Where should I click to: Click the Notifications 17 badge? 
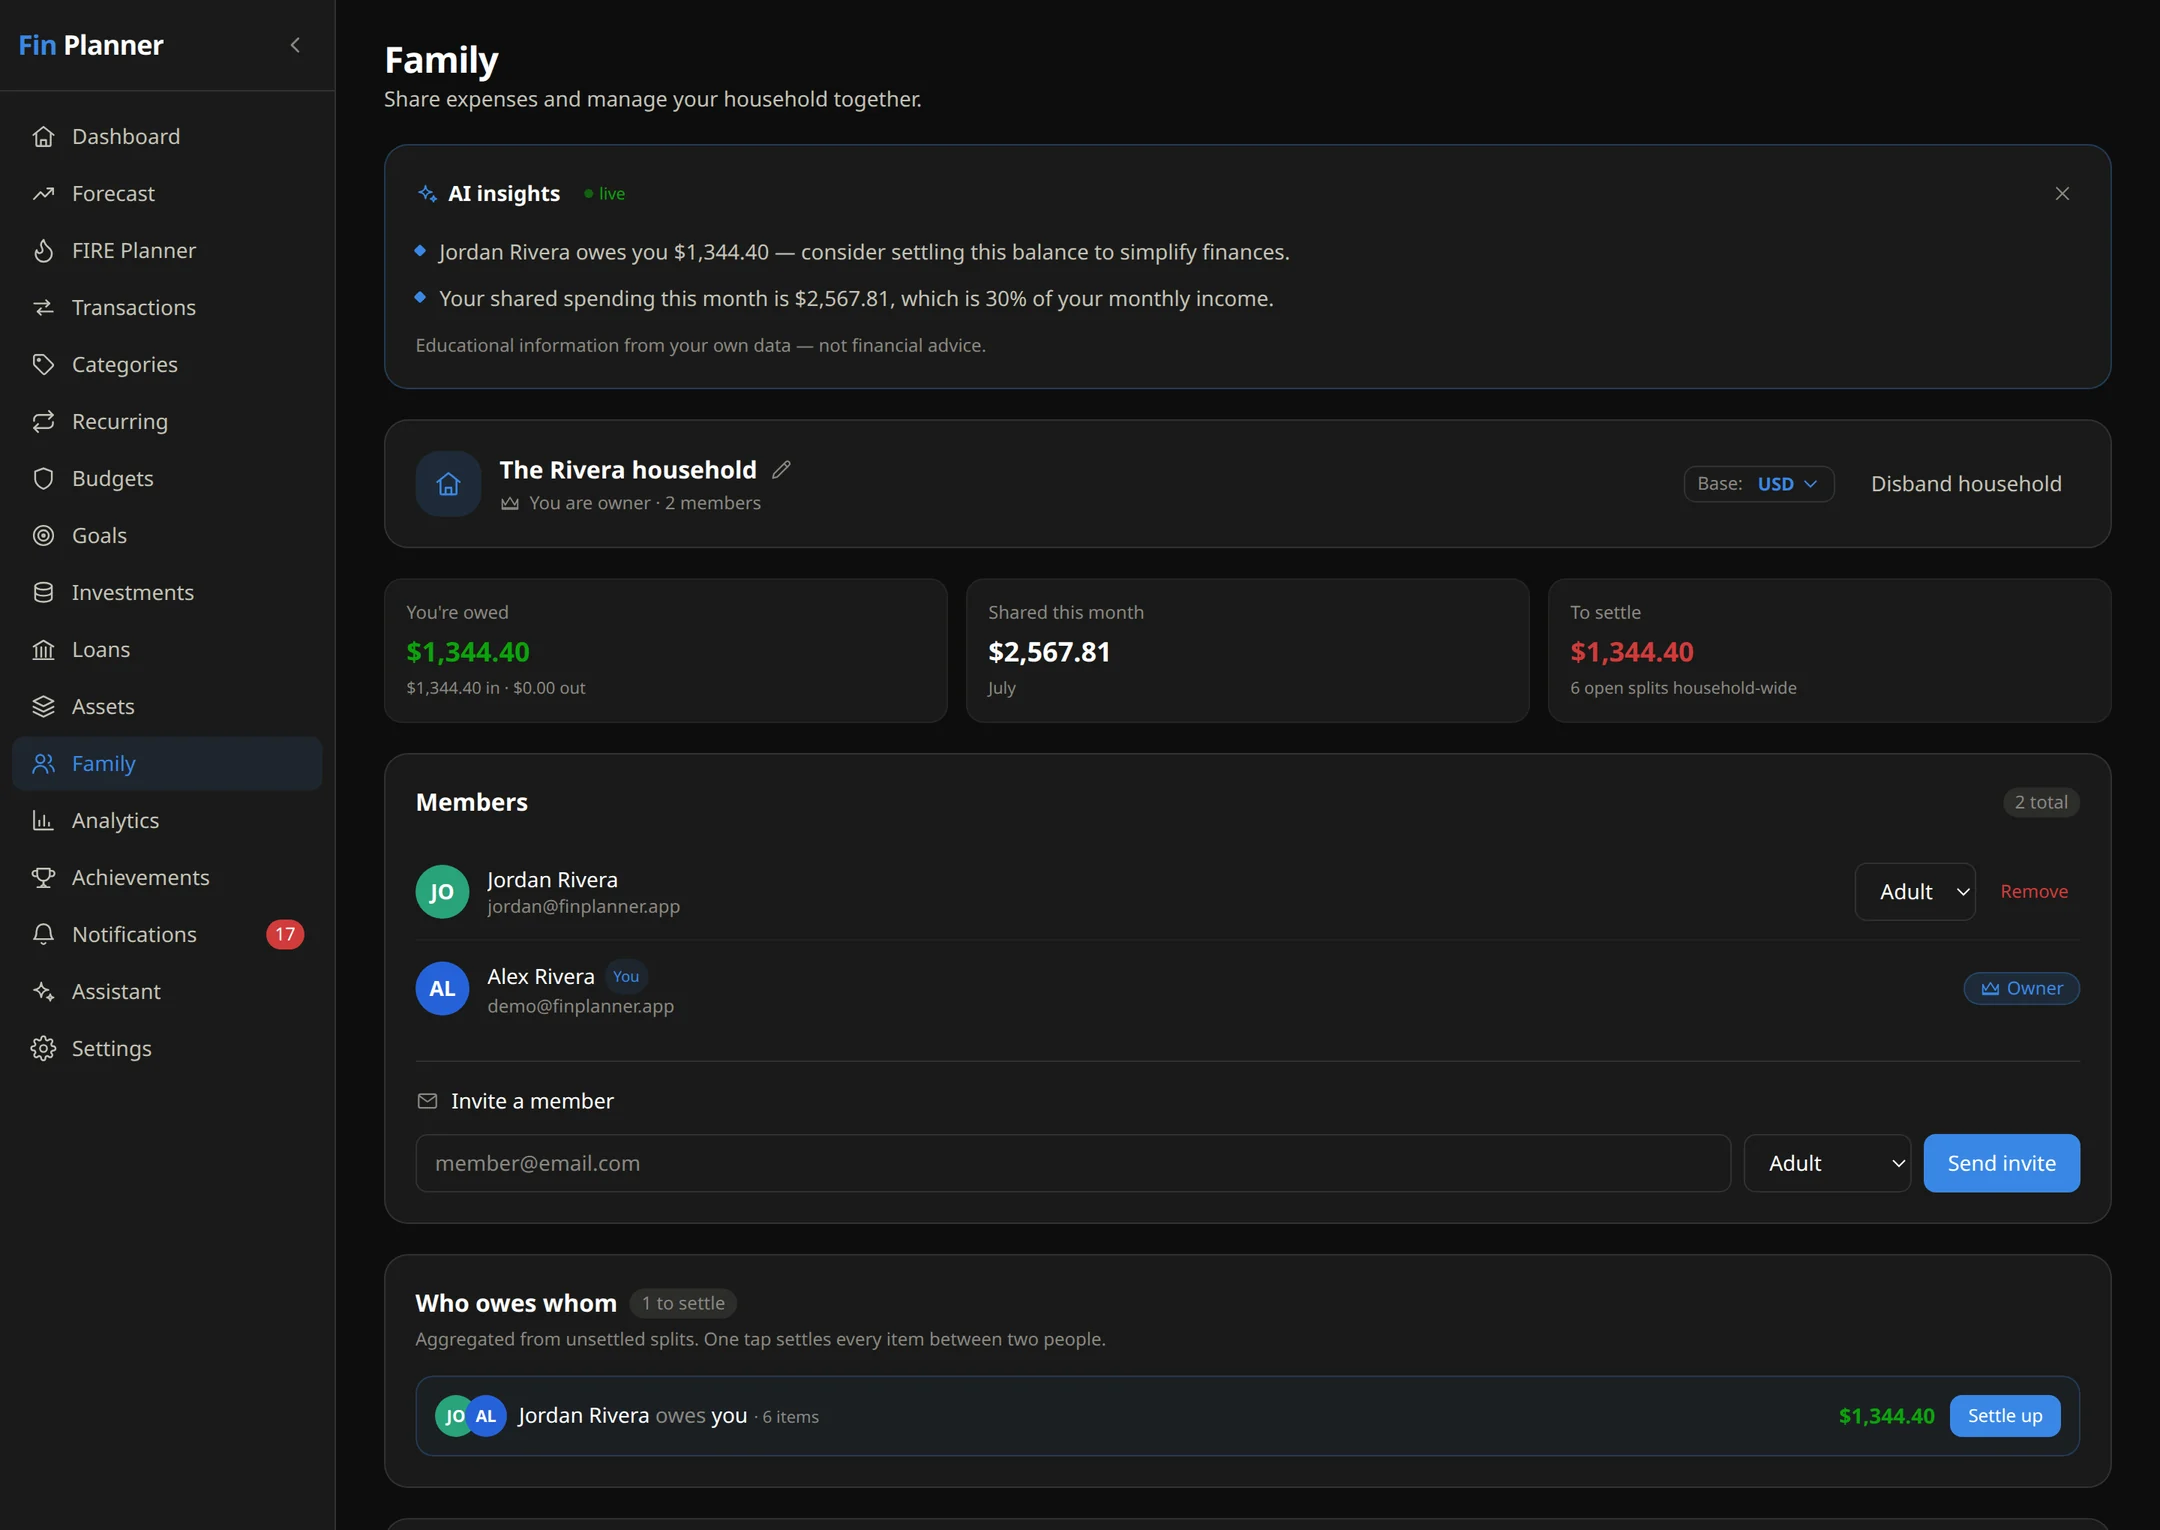click(x=285, y=934)
